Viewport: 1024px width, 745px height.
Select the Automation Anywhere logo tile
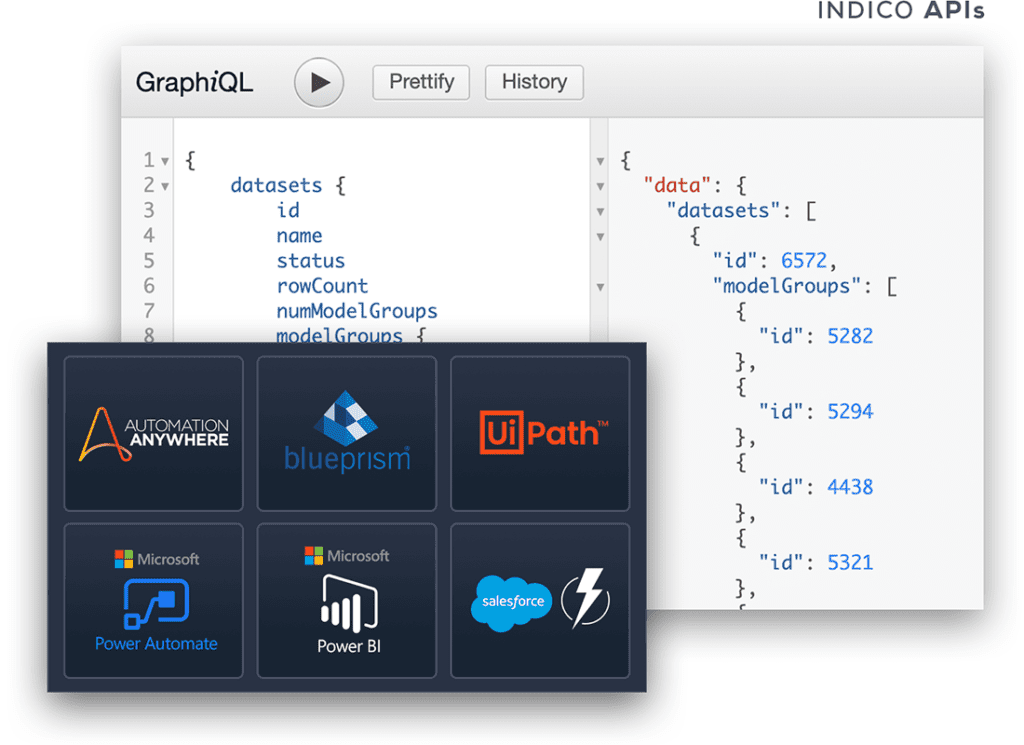(x=154, y=433)
